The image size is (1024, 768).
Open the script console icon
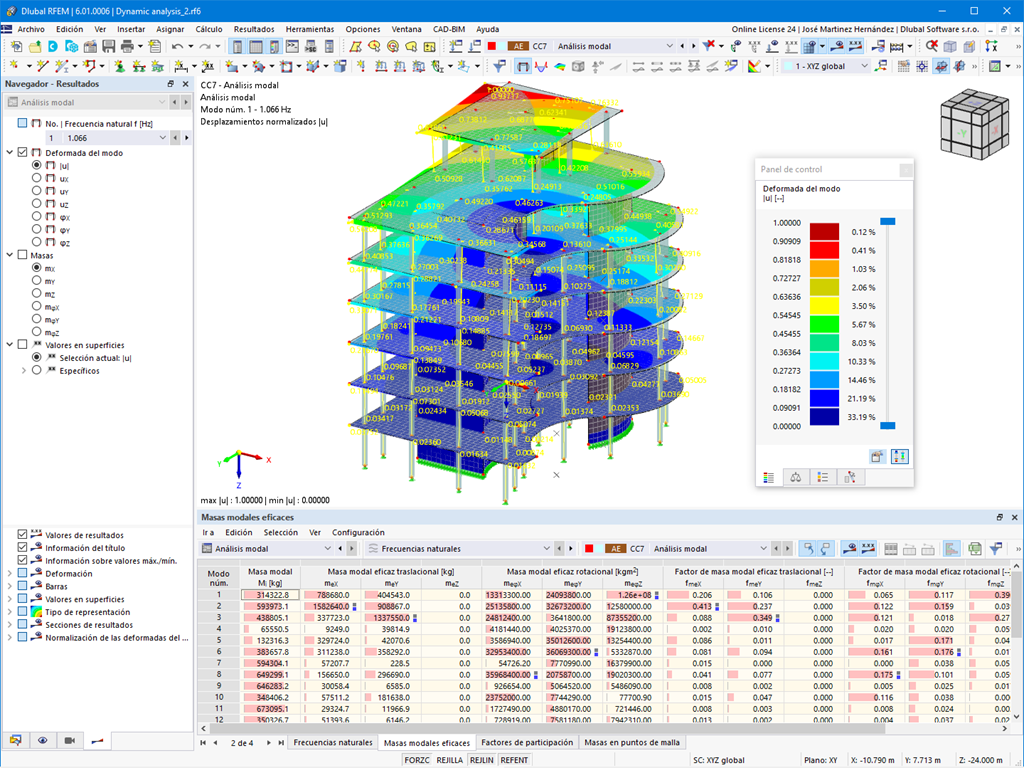(x=292, y=46)
